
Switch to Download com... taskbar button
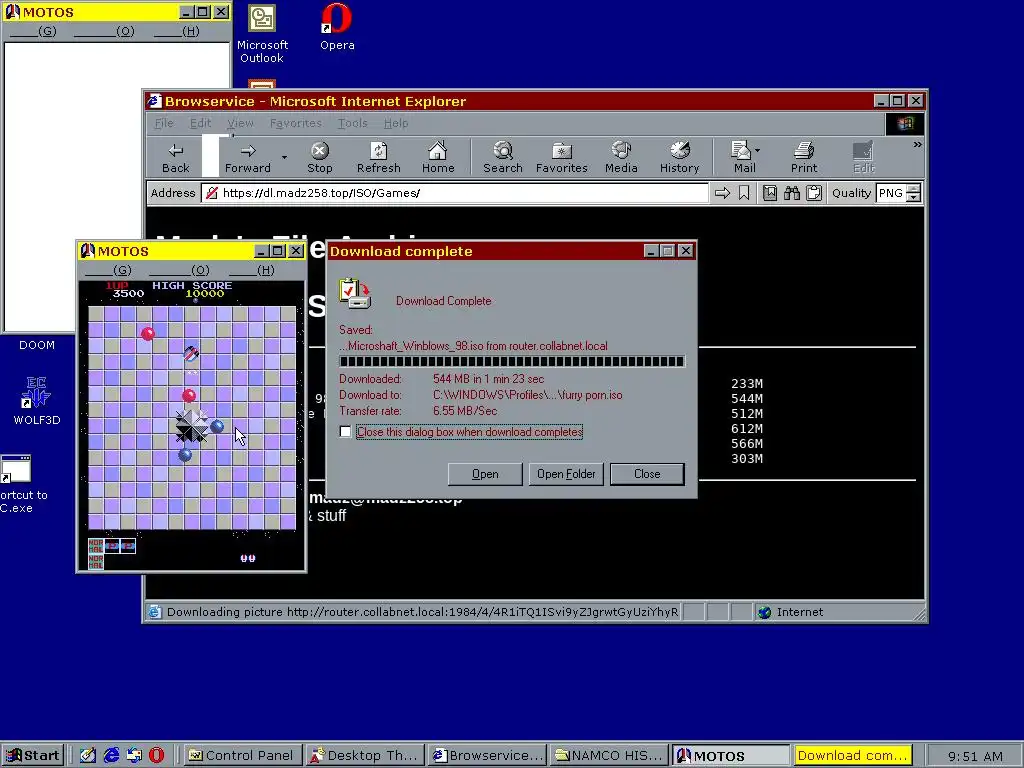point(853,756)
